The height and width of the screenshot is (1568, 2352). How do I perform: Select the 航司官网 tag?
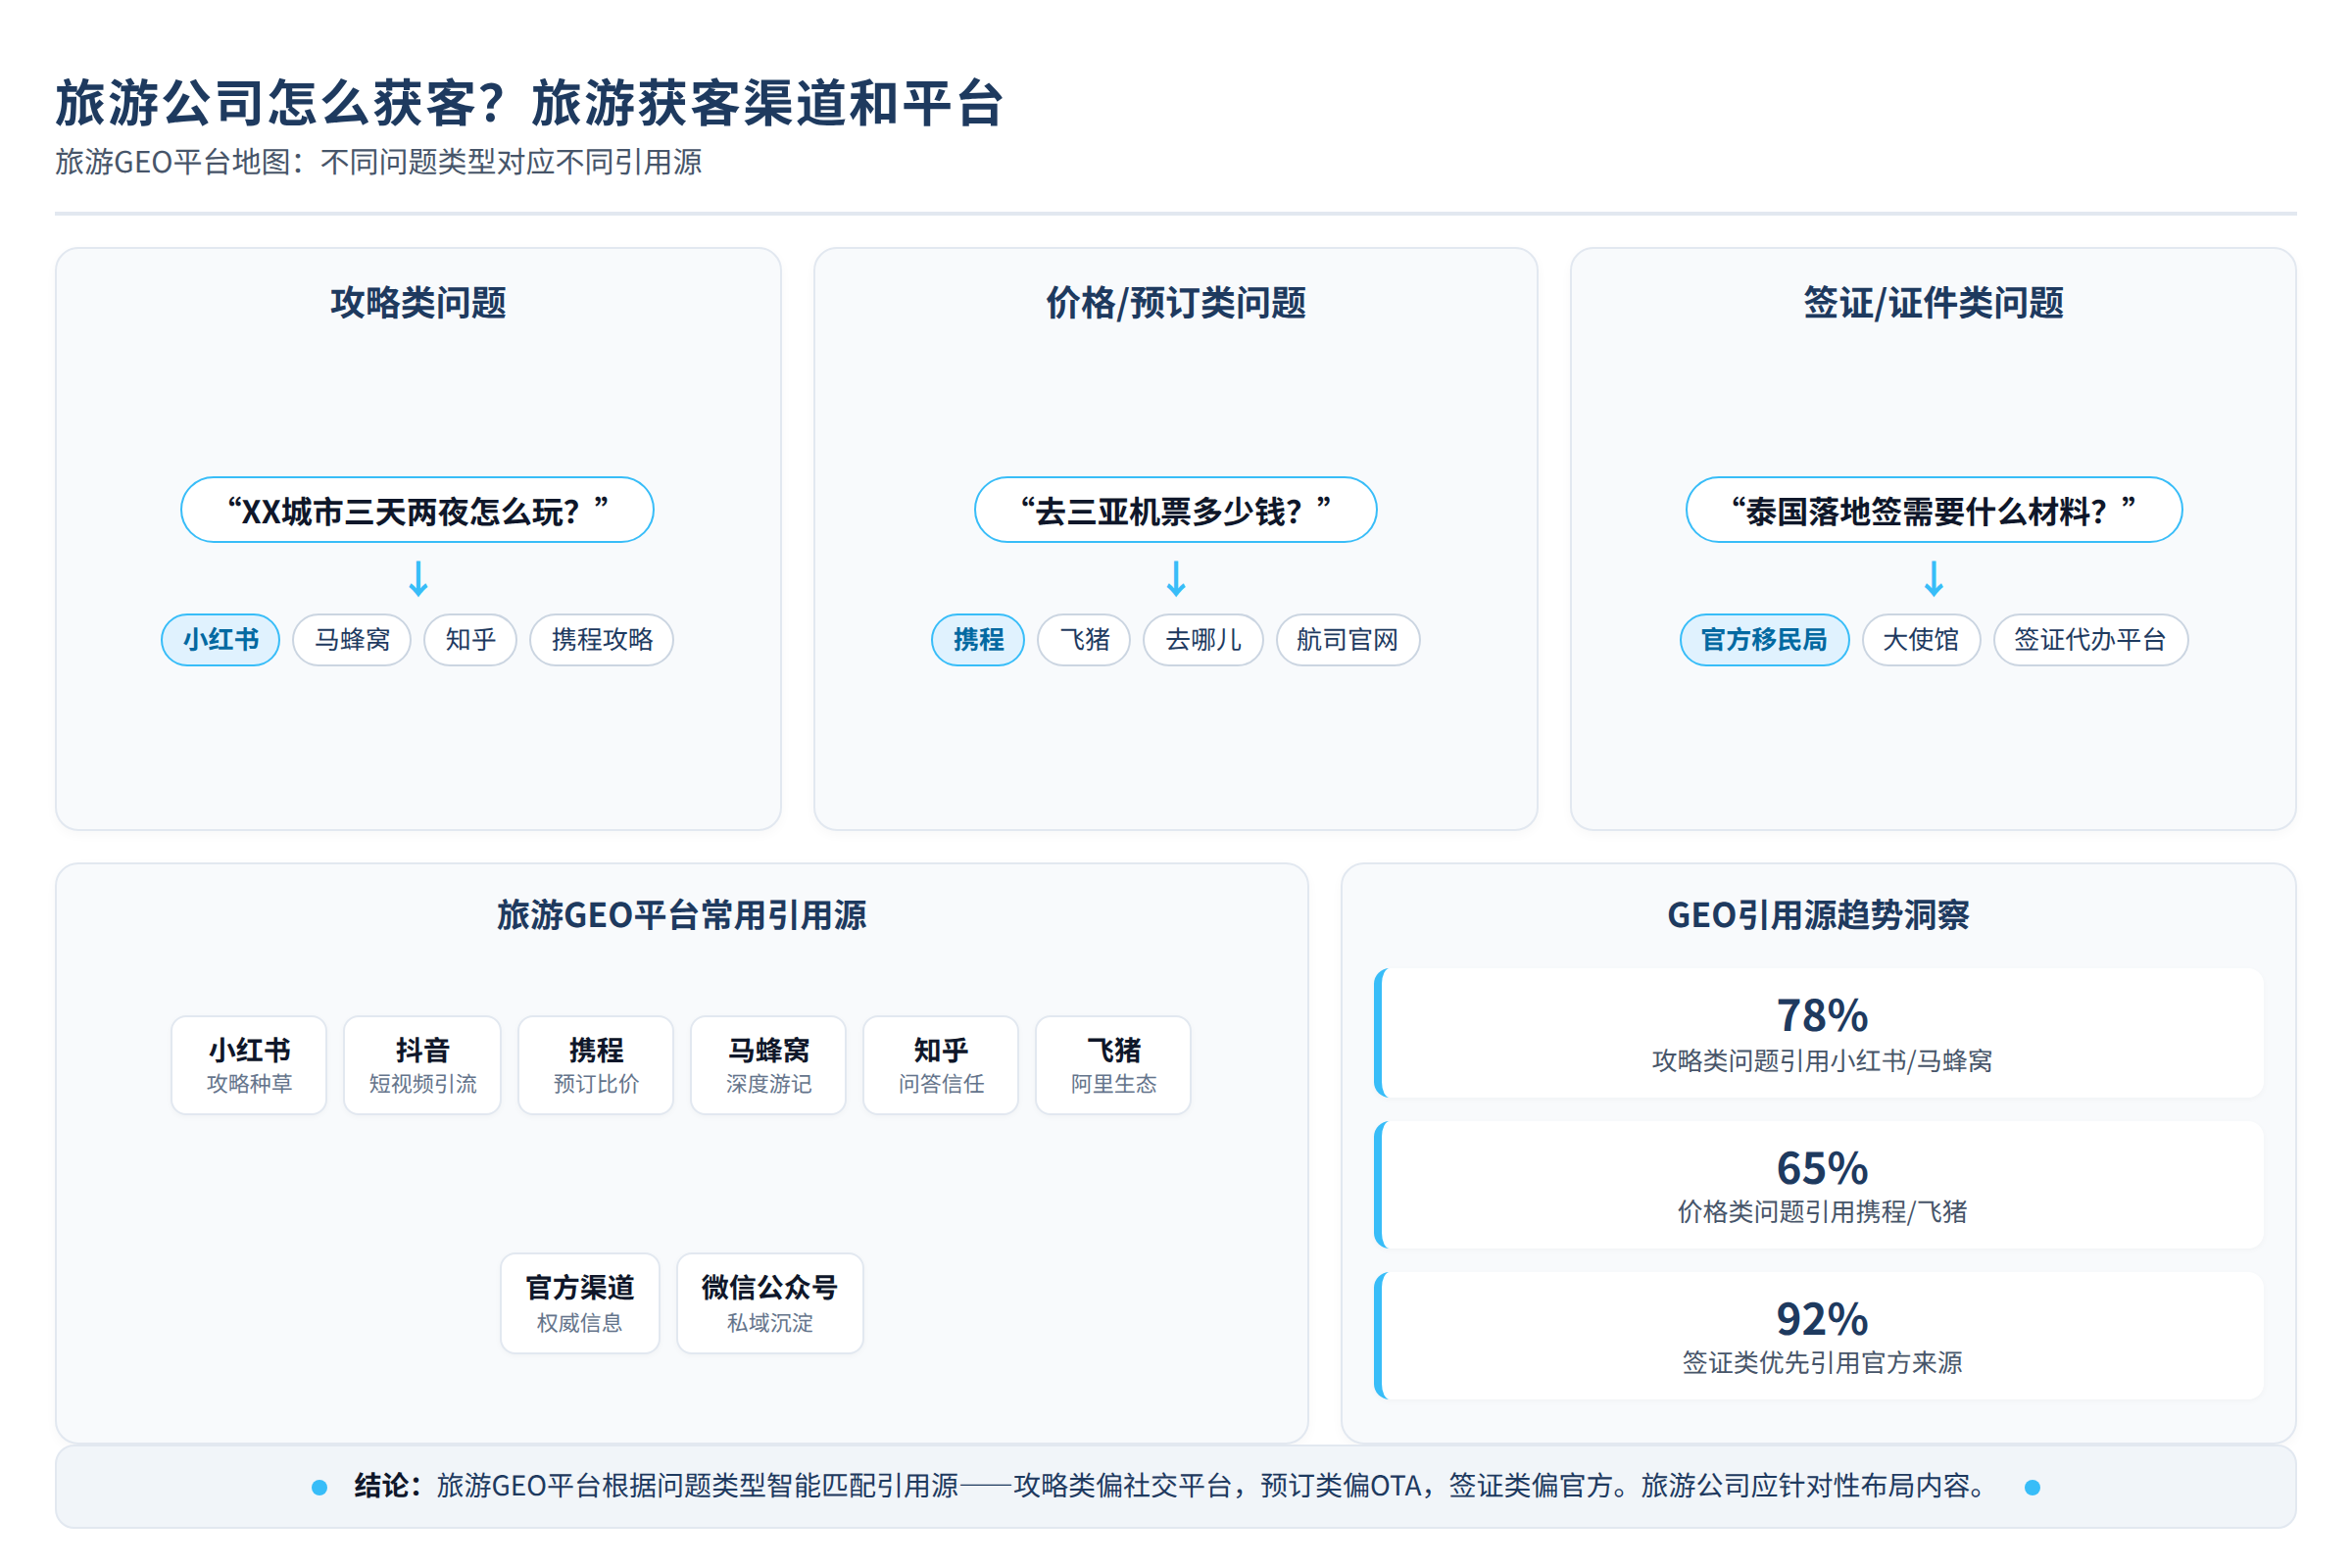tap(1348, 640)
